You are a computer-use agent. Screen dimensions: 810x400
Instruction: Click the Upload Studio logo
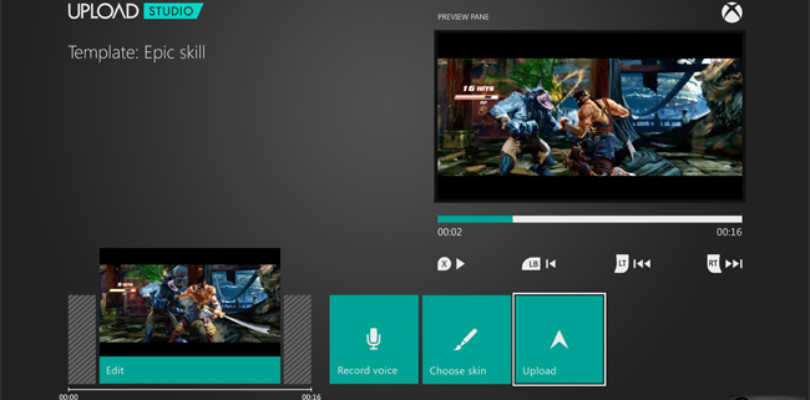pyautogui.click(x=135, y=11)
